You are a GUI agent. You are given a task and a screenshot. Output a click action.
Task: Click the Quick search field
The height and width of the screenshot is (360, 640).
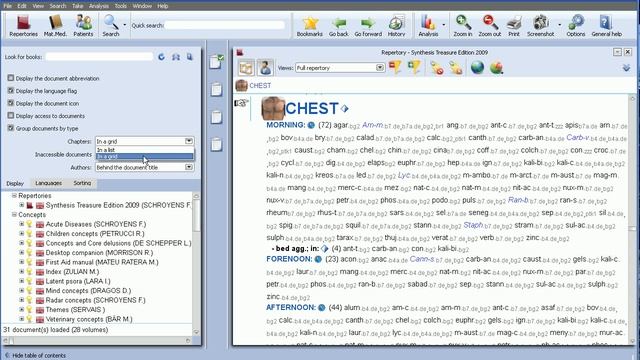coord(224,25)
